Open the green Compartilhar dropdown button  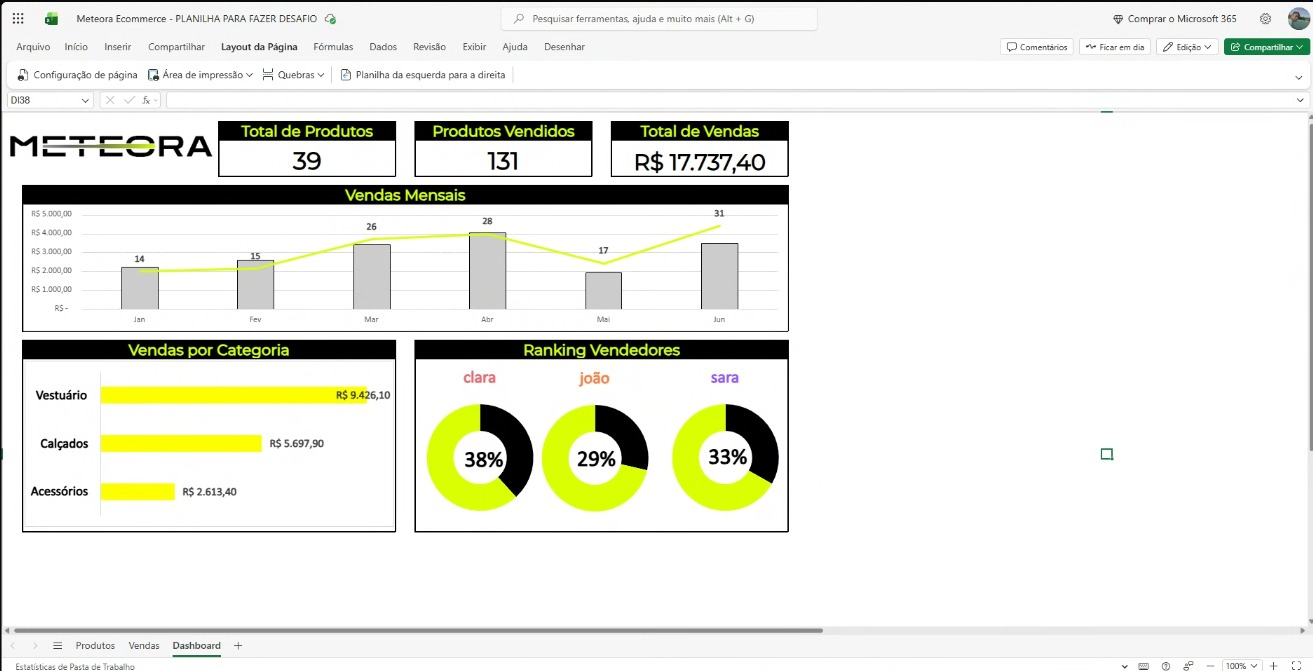point(1266,47)
